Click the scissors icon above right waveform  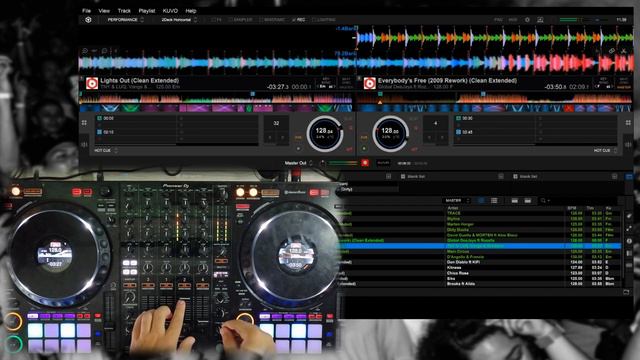(x=624, y=51)
